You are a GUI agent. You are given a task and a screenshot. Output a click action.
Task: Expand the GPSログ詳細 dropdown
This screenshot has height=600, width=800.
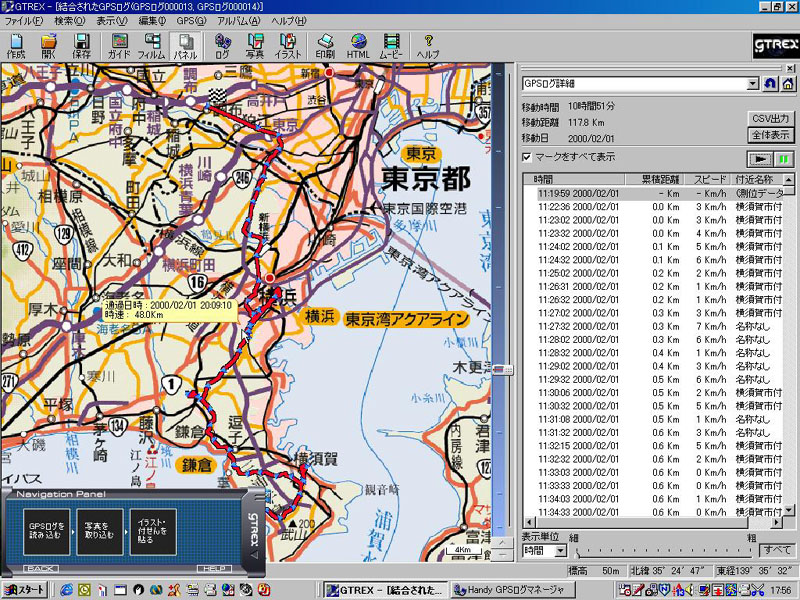tap(753, 85)
